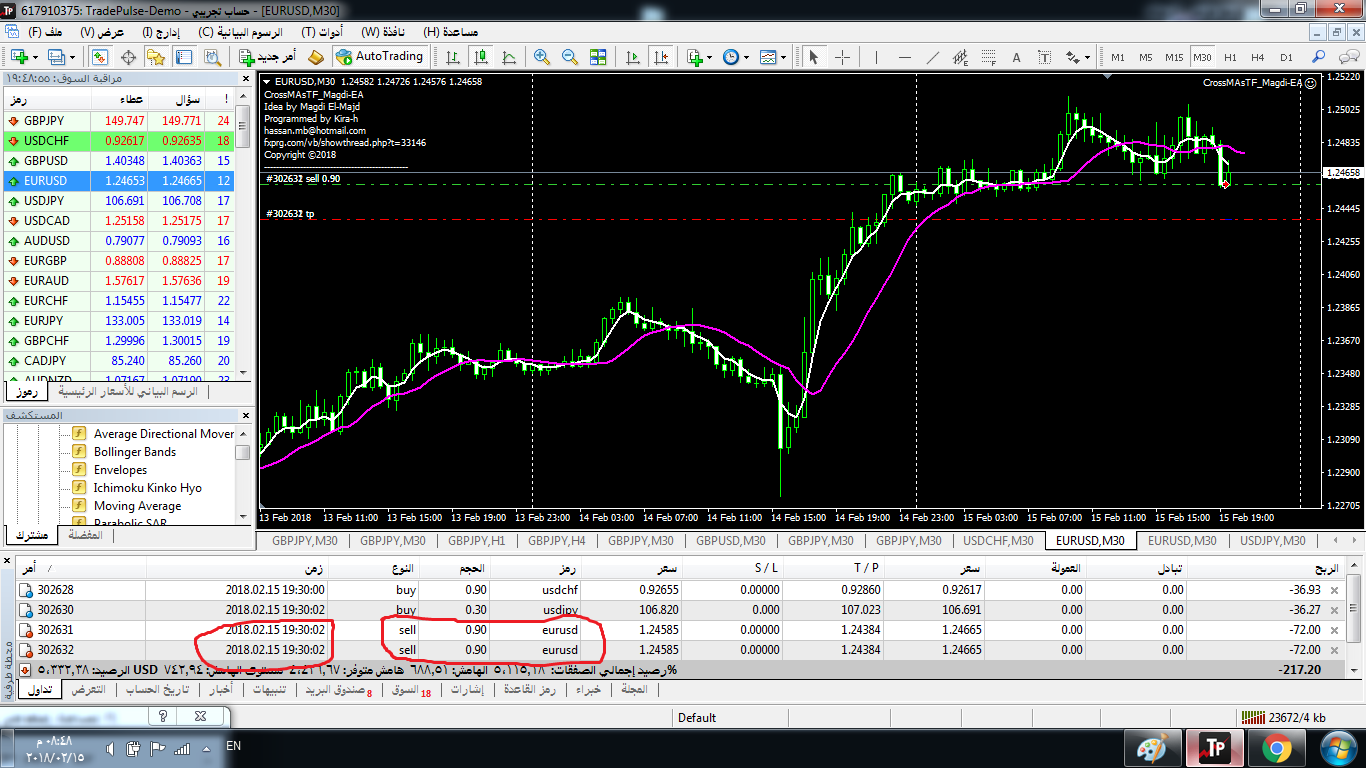Viewport: 1366px width, 768px height.
Task: Toggle the Auto Scroll chart icon
Action: pyautogui.click(x=633, y=57)
